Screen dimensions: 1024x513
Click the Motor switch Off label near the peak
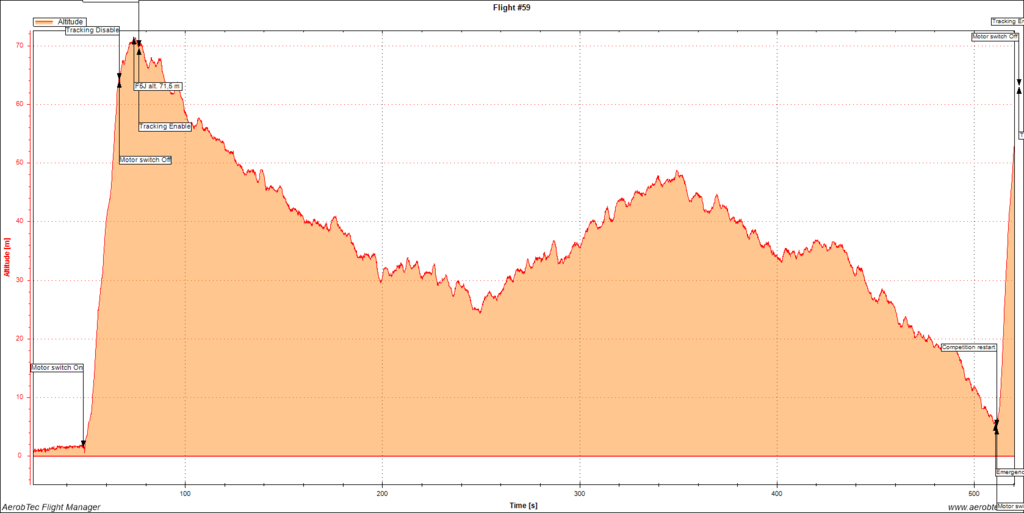(145, 160)
